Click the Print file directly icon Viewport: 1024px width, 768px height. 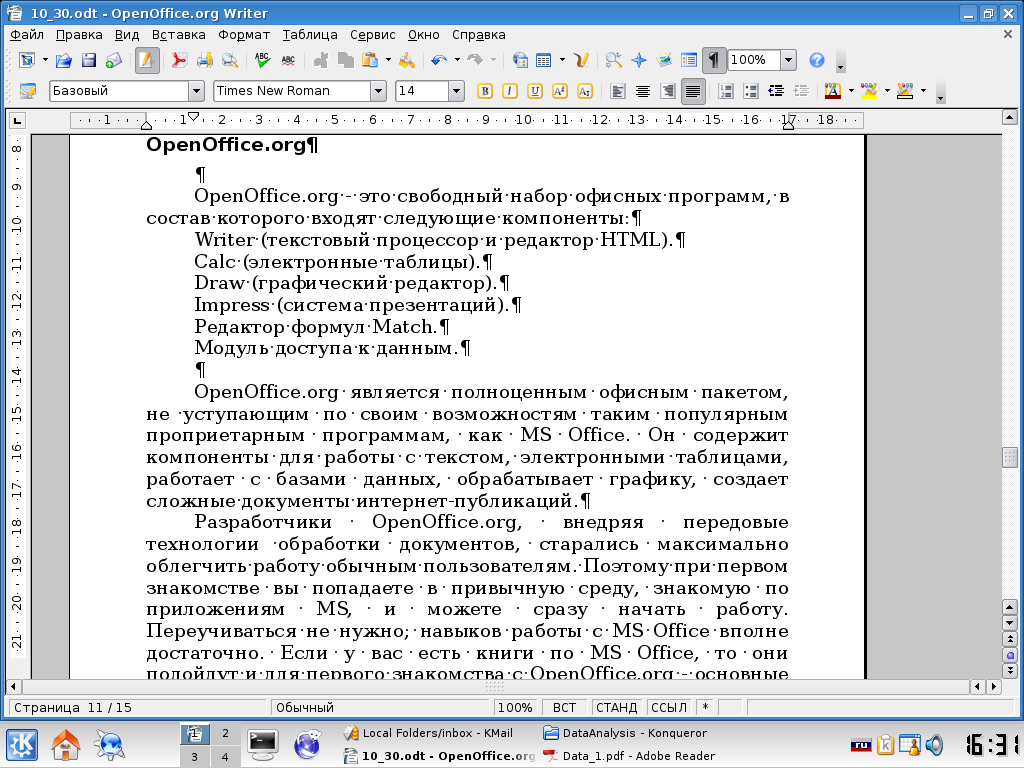(204, 61)
